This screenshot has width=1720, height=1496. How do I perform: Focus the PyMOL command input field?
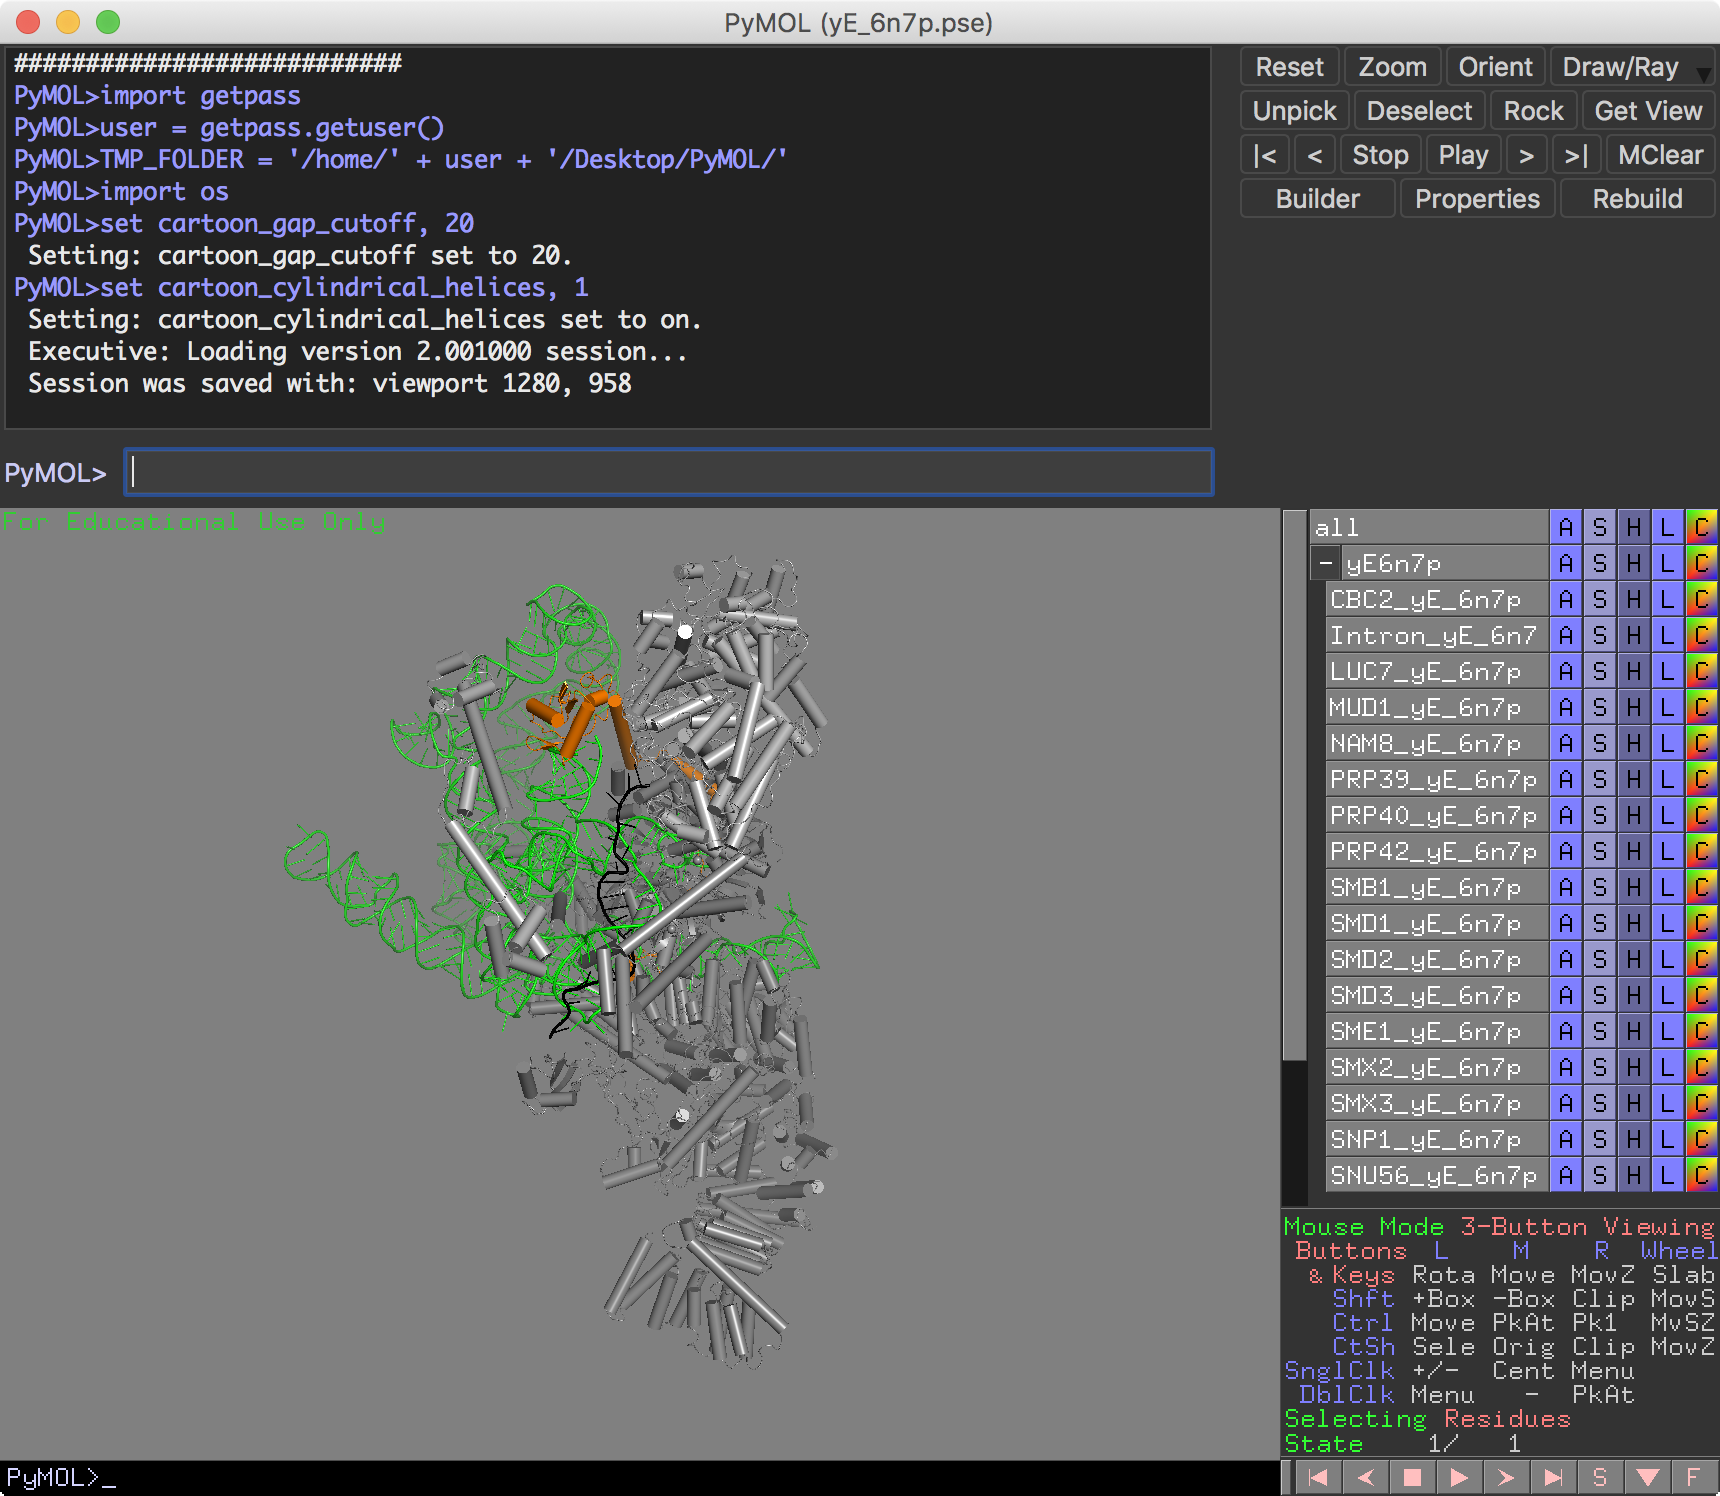pos(668,472)
